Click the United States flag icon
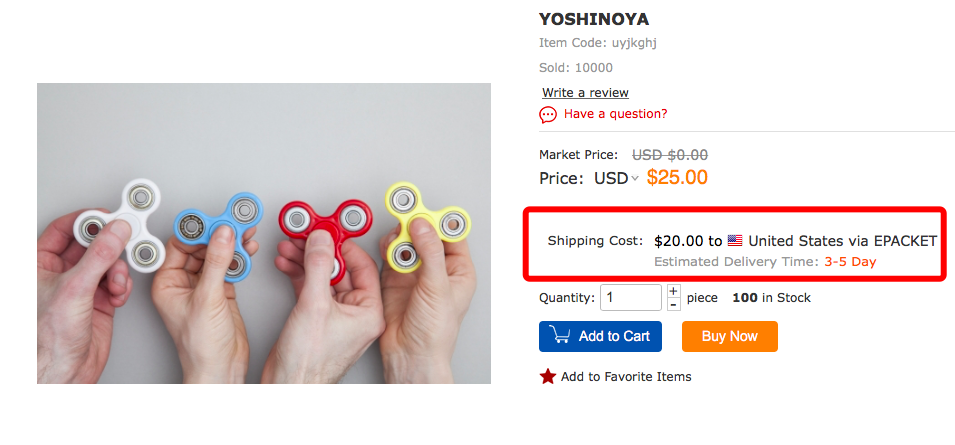The height and width of the screenshot is (445, 955). [x=735, y=241]
